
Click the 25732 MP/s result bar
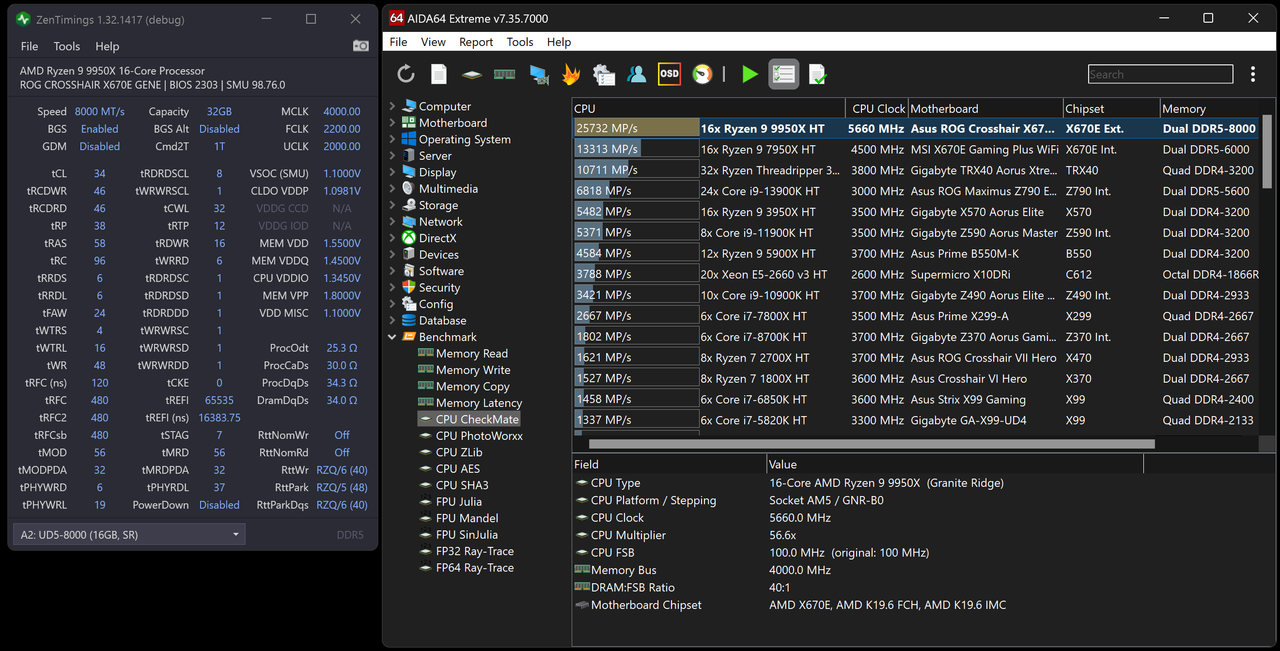(637, 128)
